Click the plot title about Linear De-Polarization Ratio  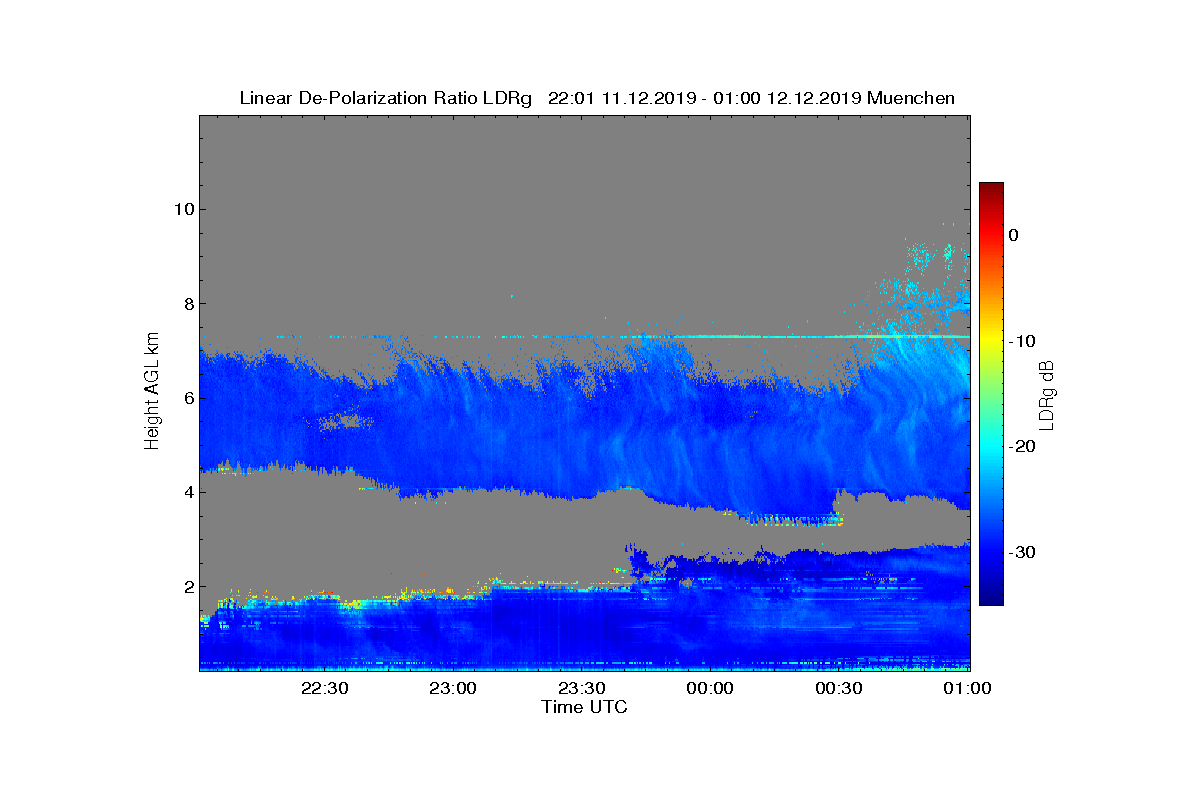[597, 98]
